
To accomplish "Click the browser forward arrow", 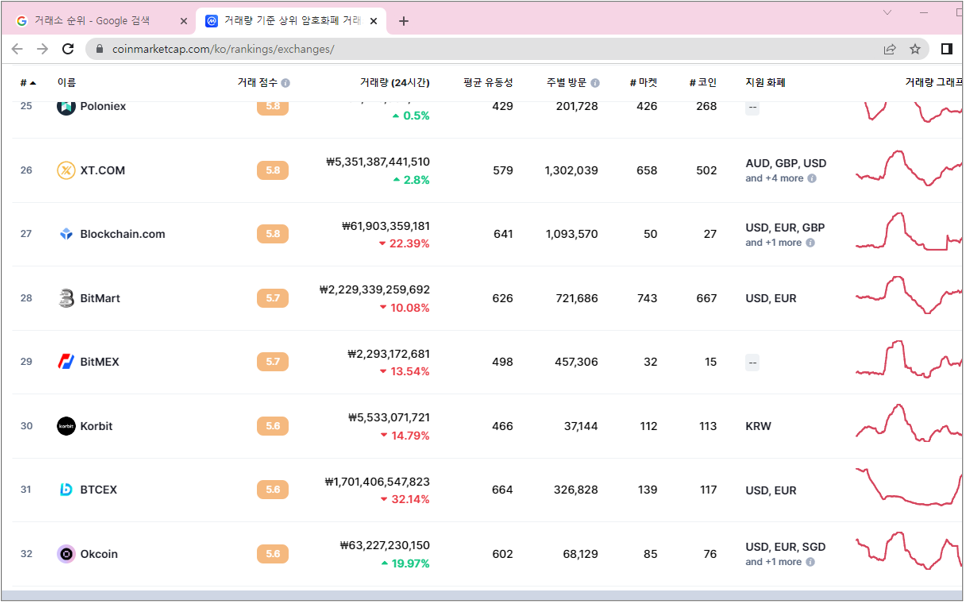I will [42, 49].
